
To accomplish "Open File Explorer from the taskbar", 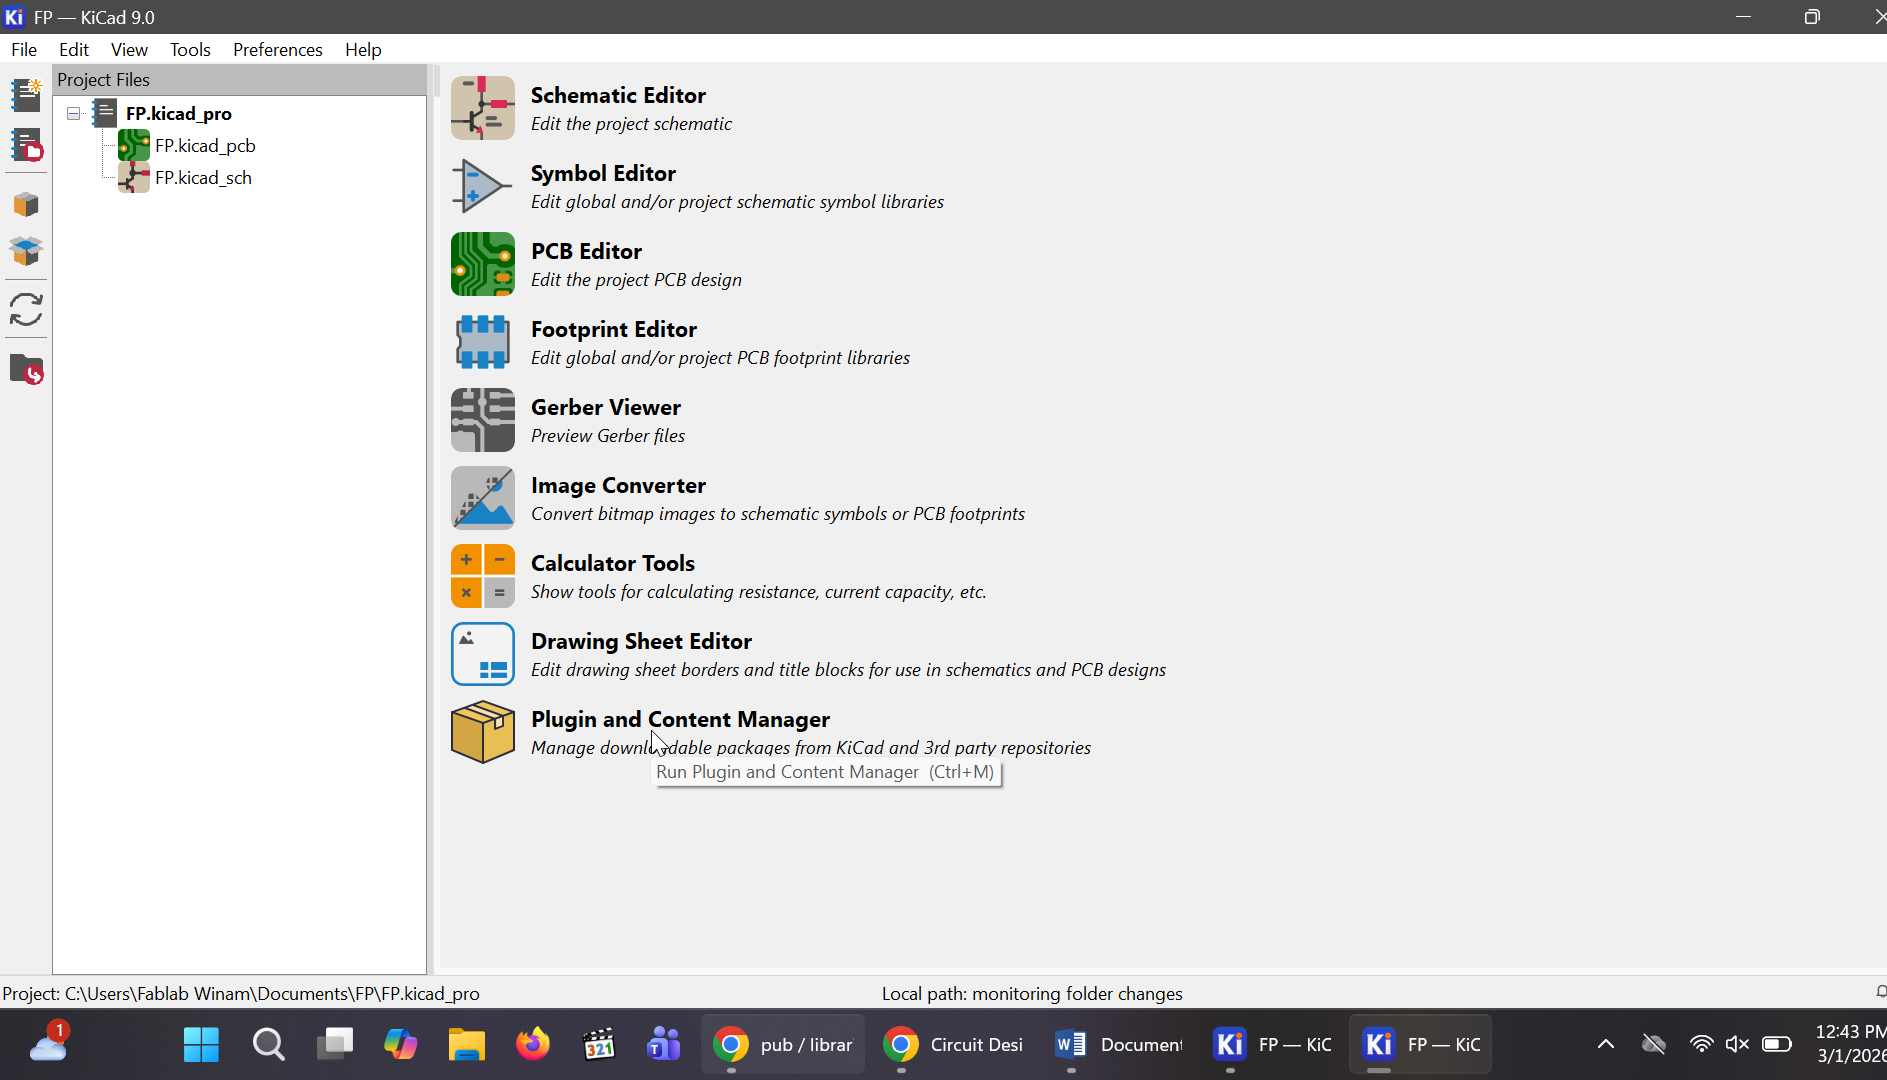I will (466, 1045).
